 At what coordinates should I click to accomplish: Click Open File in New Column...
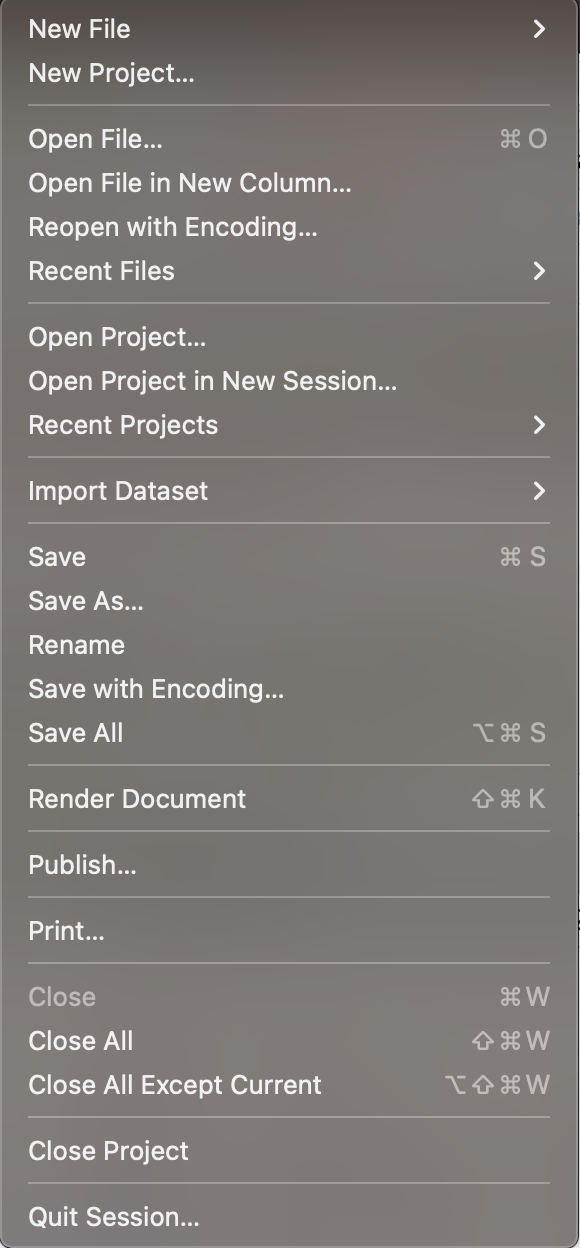[289, 183]
